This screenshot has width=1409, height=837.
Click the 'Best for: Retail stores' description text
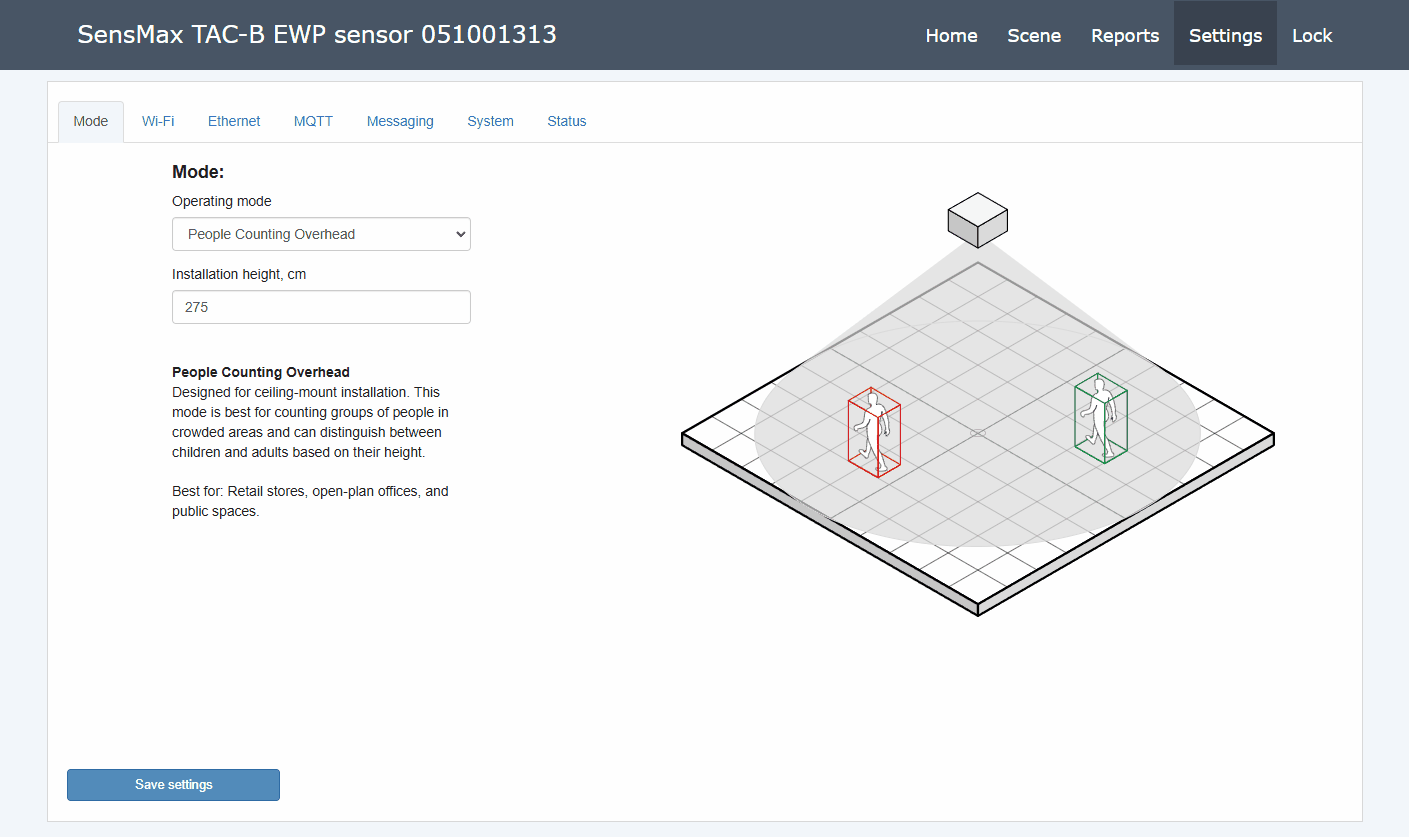(x=310, y=502)
